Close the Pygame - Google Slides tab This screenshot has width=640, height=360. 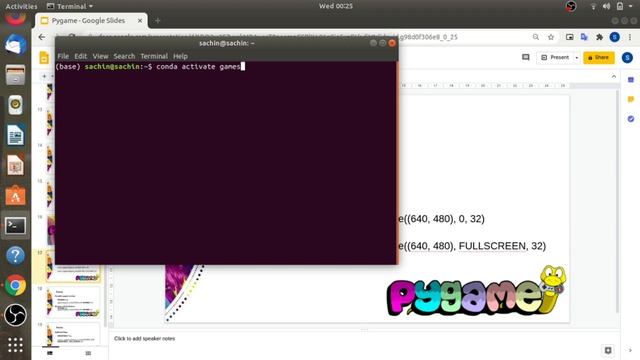click(x=140, y=20)
